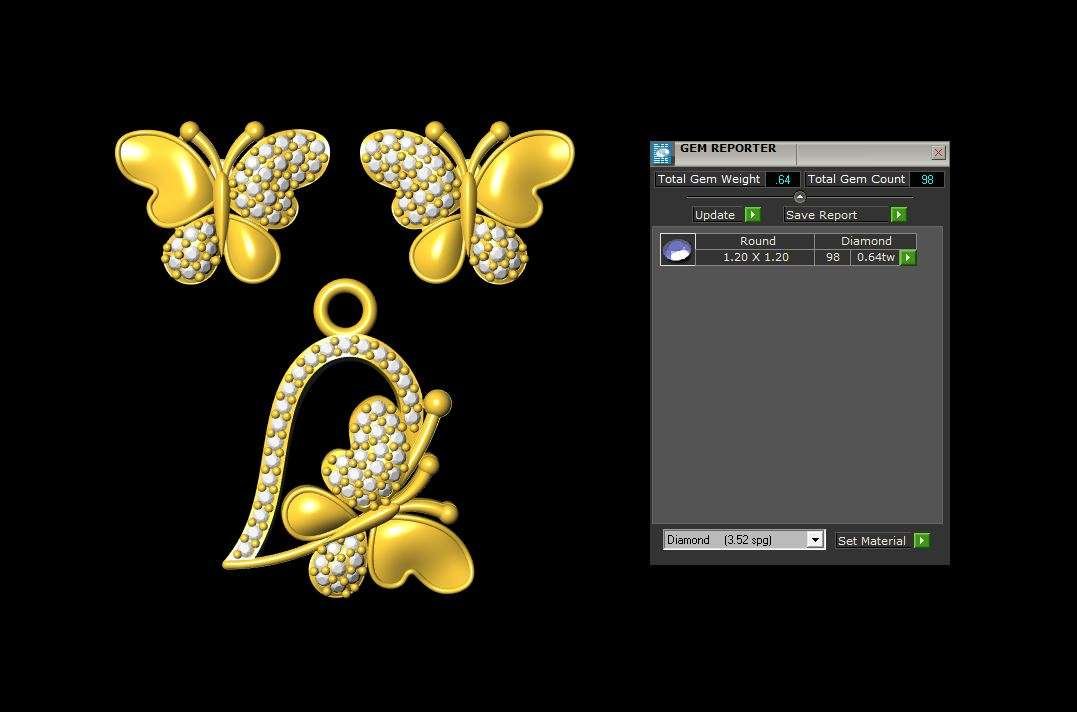Click the Set Material button label
The image size is (1077, 712).
(872, 541)
